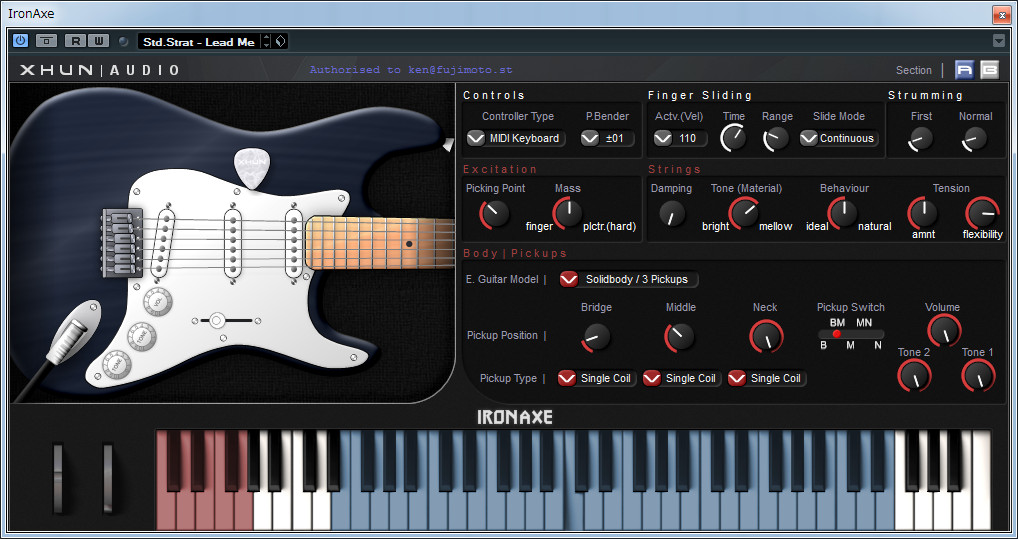Click the Finger Sliding Range knob
This screenshot has height=539, width=1018.
point(776,138)
